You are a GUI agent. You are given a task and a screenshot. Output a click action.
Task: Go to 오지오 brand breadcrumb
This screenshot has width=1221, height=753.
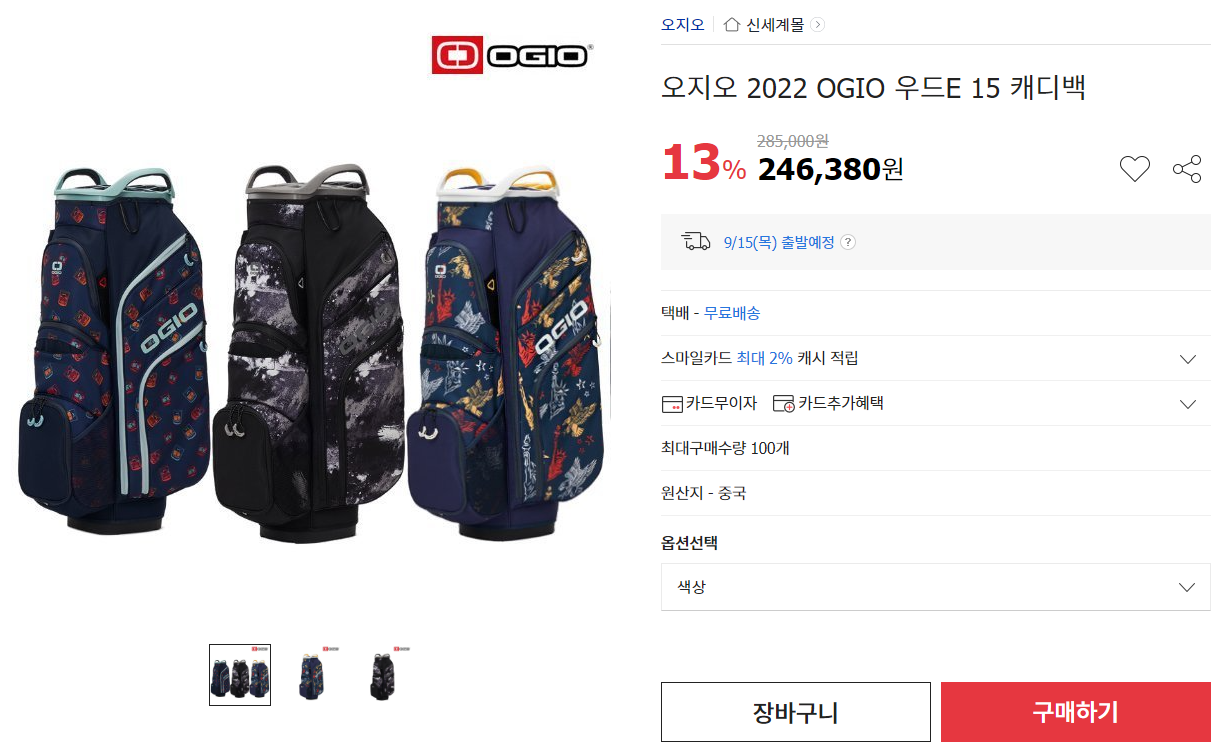[x=683, y=25]
